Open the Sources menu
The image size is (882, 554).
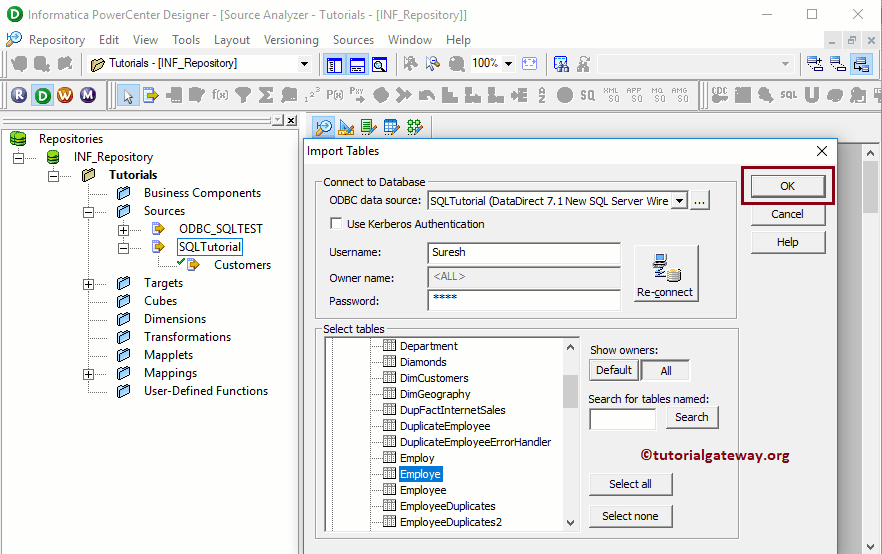(x=353, y=40)
